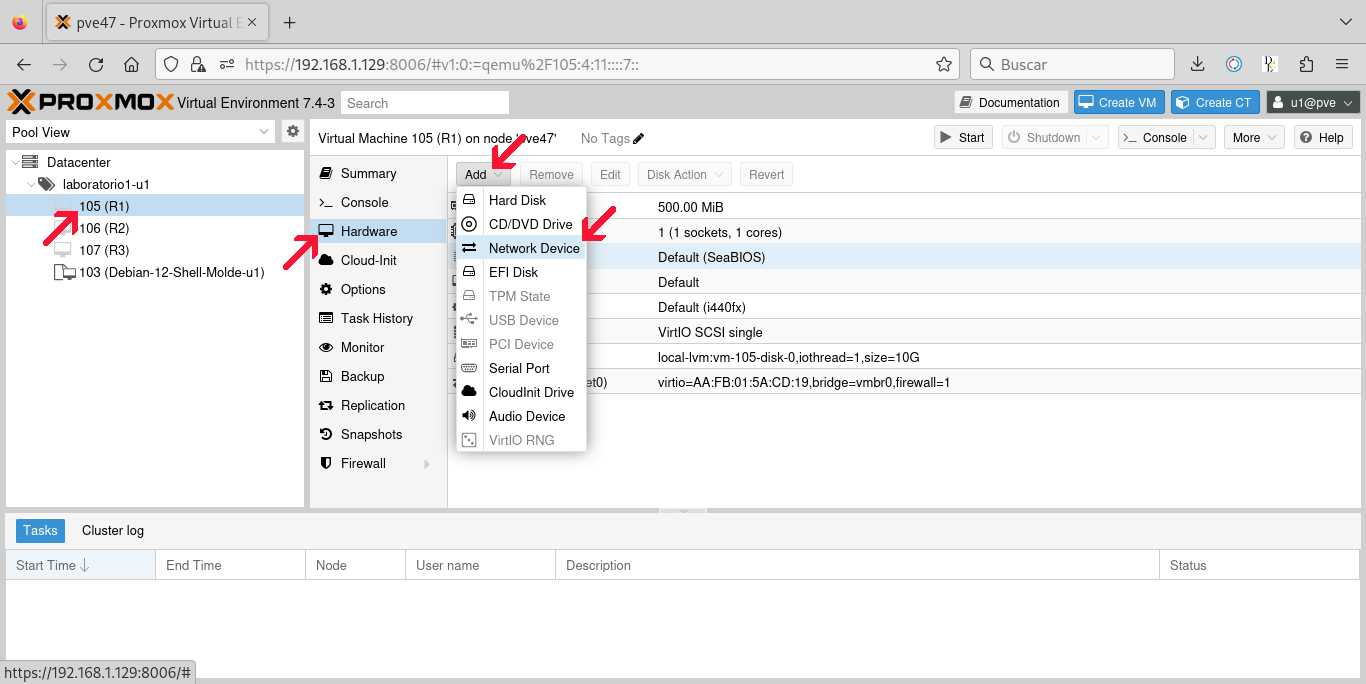Click the Create VM button

point(1118,103)
